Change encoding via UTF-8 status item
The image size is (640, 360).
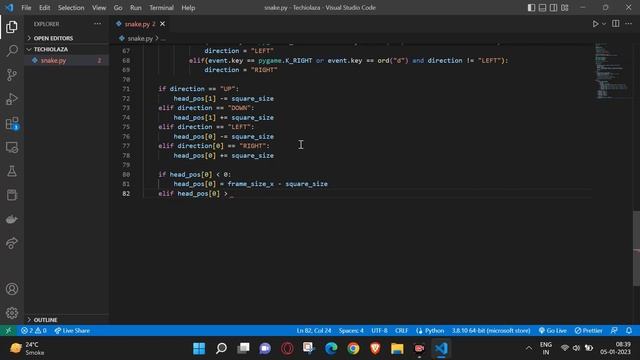pos(379,331)
